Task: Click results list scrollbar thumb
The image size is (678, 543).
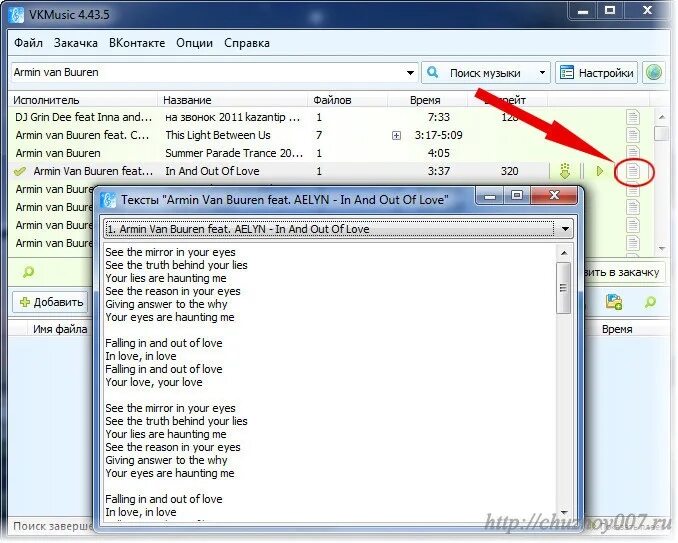Action: pos(662,133)
